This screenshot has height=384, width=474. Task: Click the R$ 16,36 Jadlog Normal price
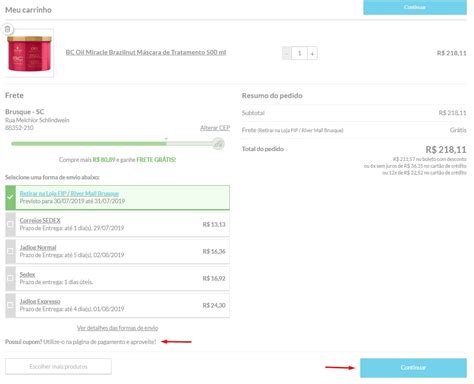coord(214,251)
